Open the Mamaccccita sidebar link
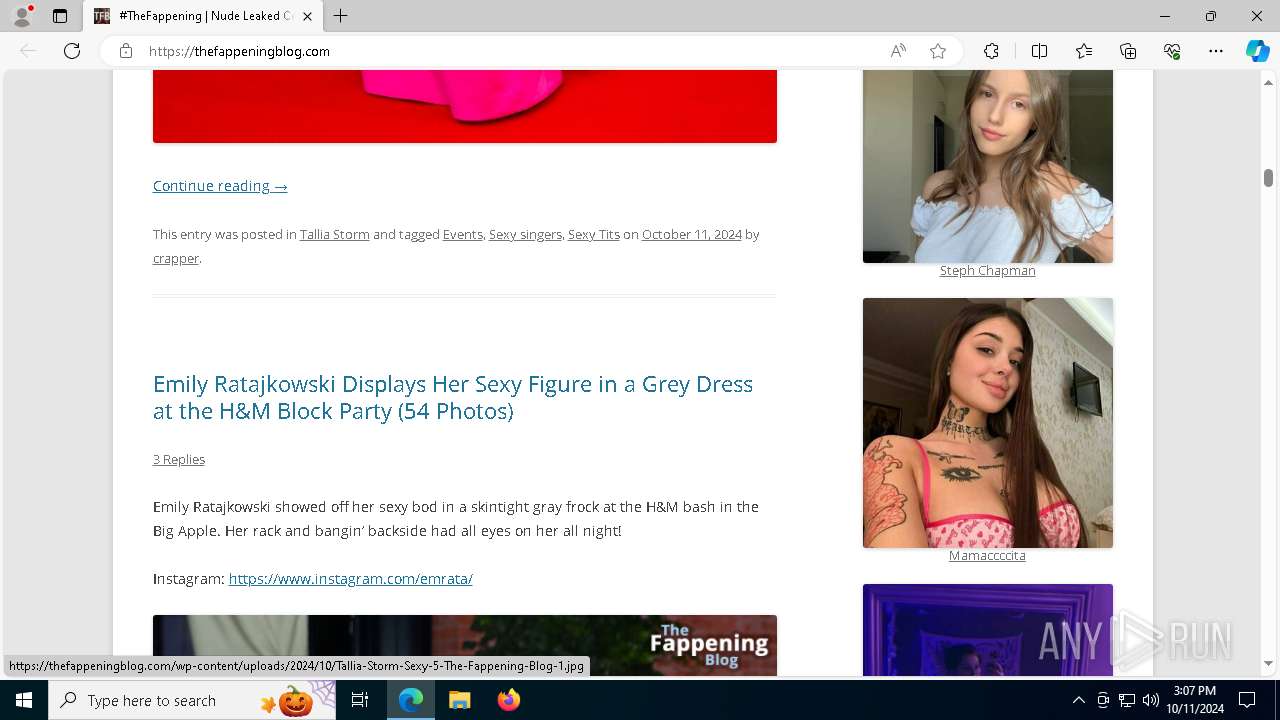This screenshot has width=1280, height=720. click(x=987, y=555)
